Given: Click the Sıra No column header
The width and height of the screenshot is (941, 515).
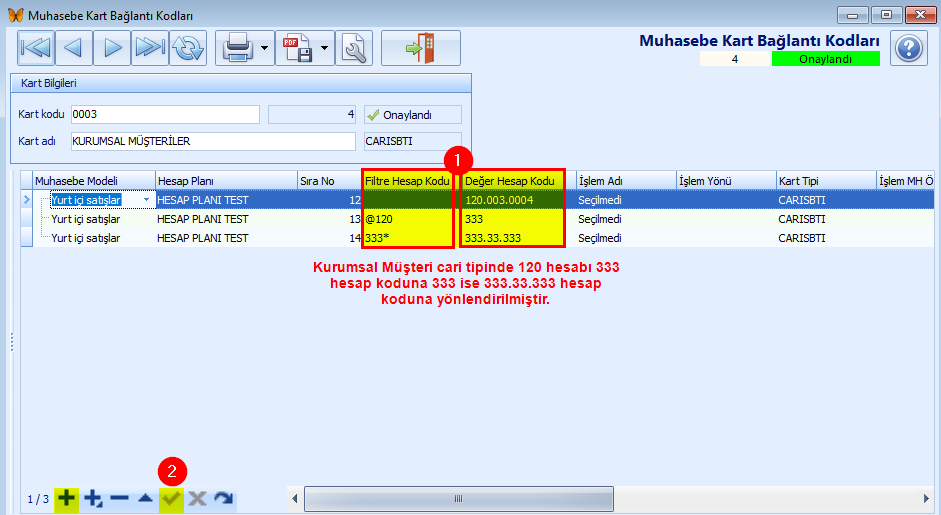Looking at the screenshot, I should pyautogui.click(x=329, y=181).
